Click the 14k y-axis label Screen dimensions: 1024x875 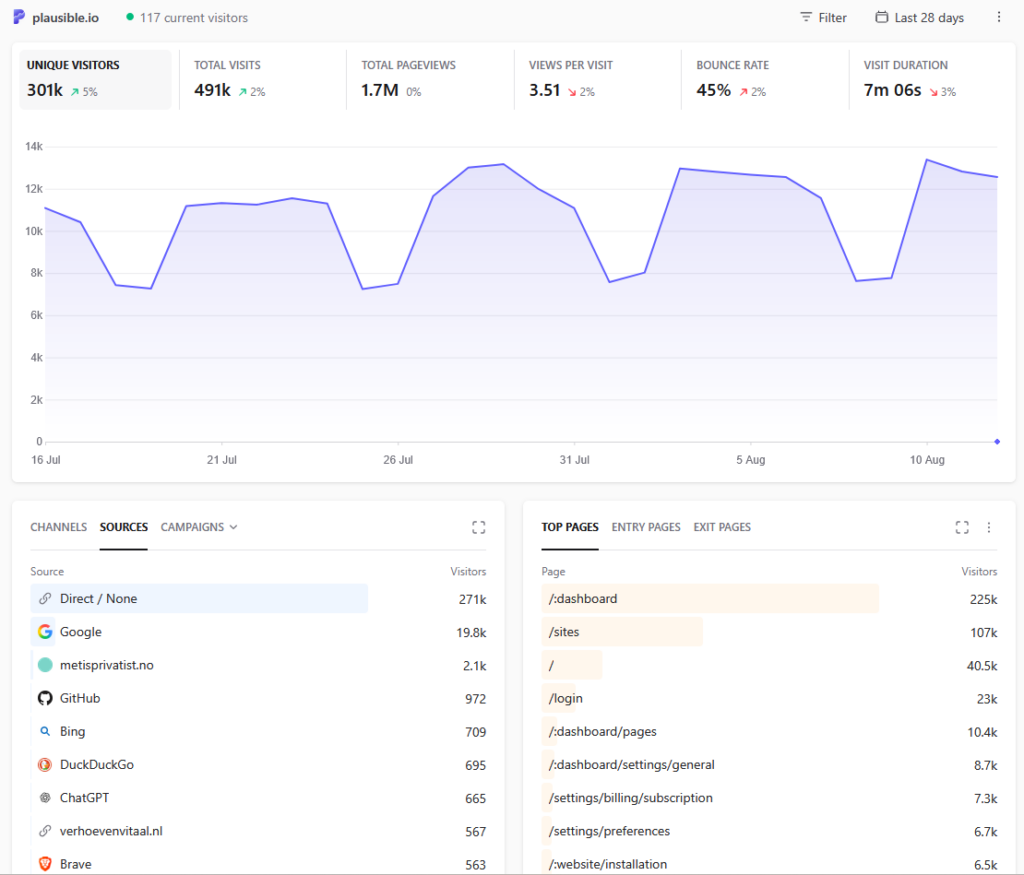click(x=34, y=146)
